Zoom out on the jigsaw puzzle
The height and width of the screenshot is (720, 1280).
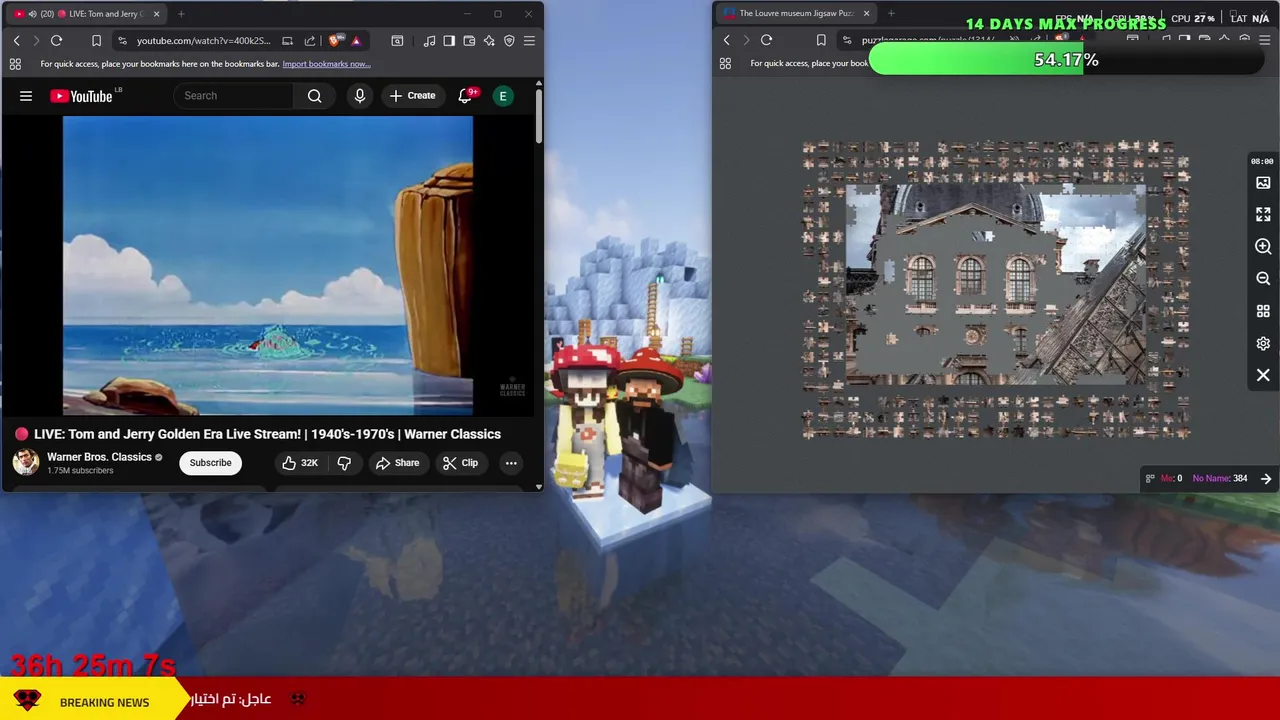pyautogui.click(x=1263, y=279)
